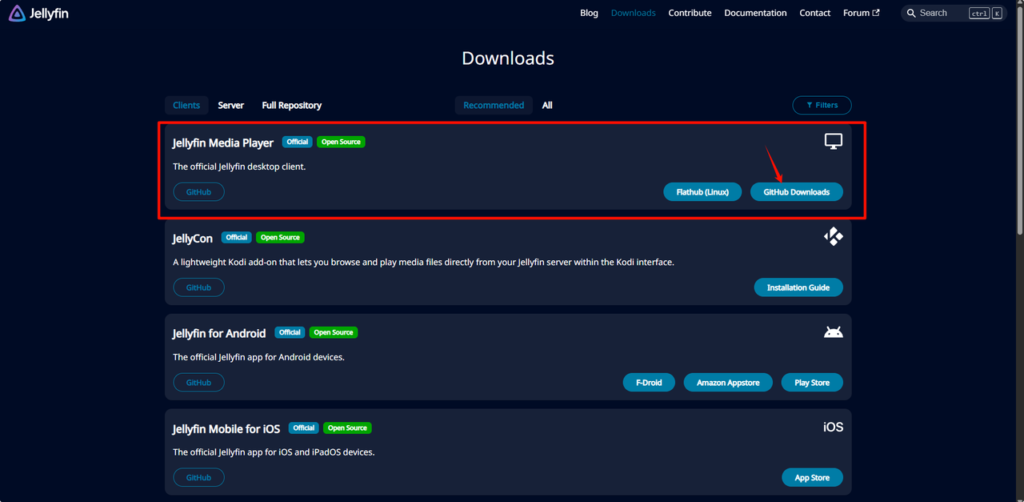The height and width of the screenshot is (502, 1024).
Task: Toggle the All clients filter
Action: point(547,105)
